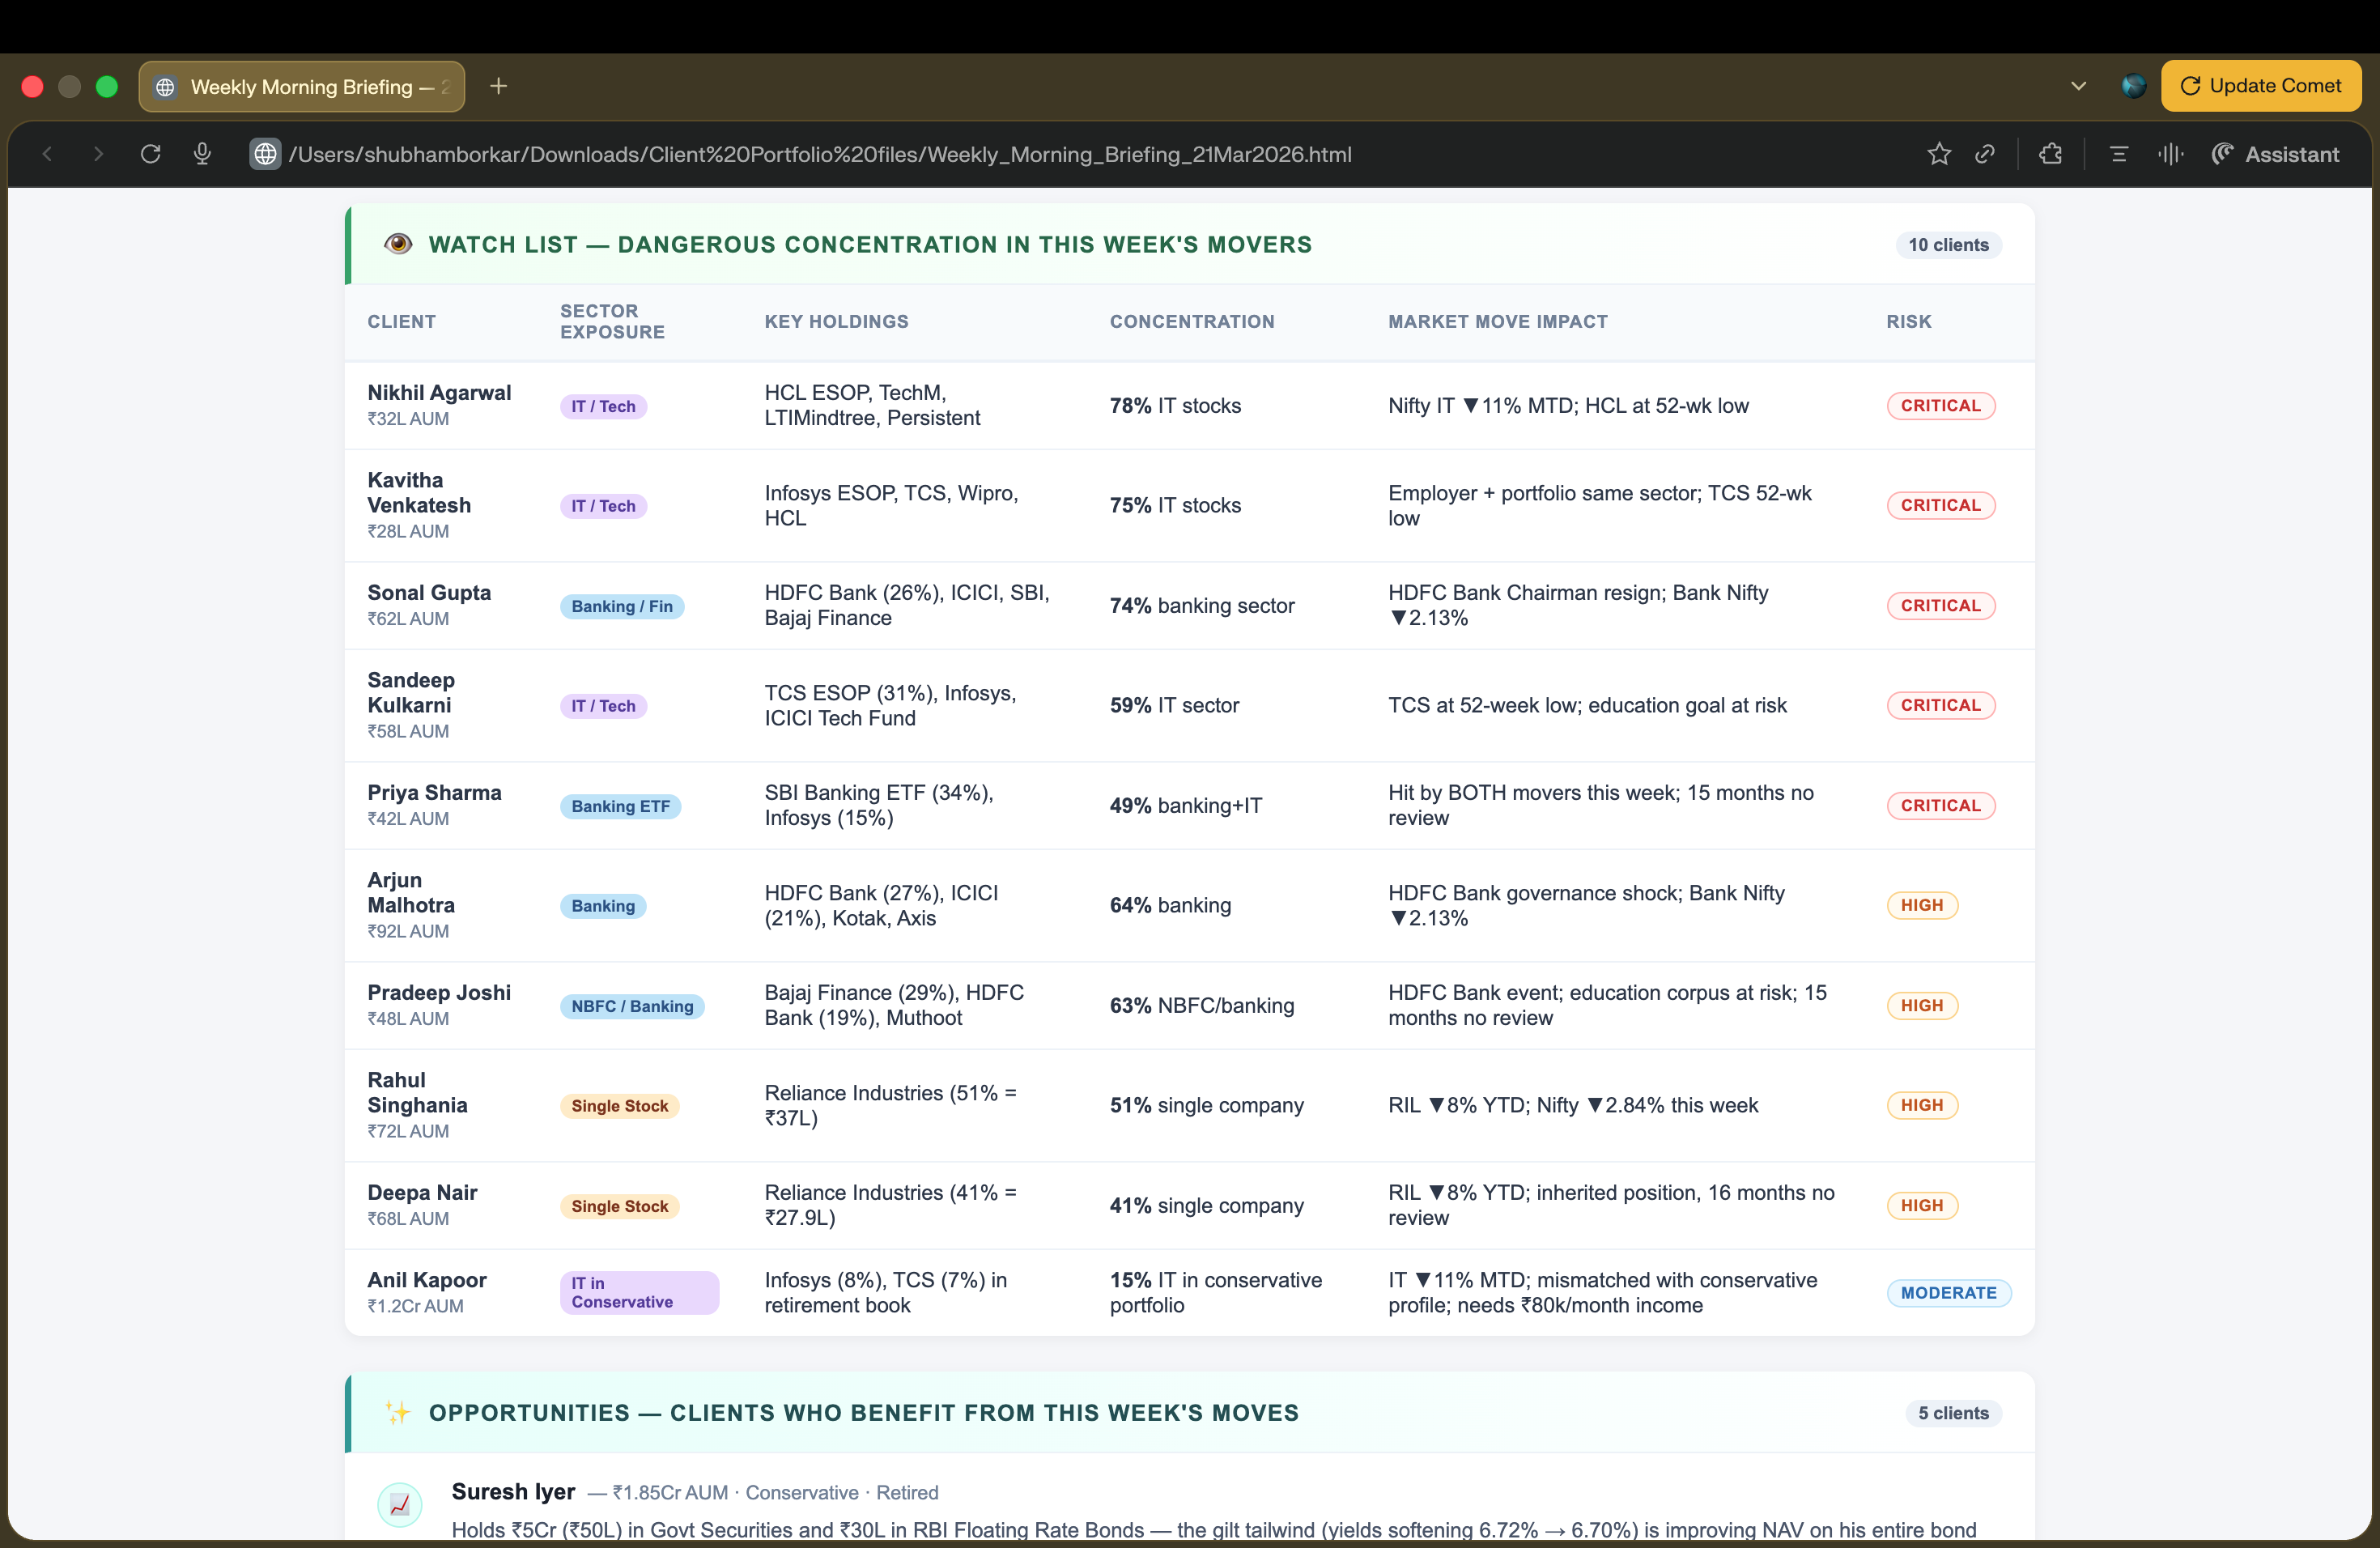Expand the tab list chevron
The width and height of the screenshot is (2380, 1548).
pyautogui.click(x=2079, y=86)
